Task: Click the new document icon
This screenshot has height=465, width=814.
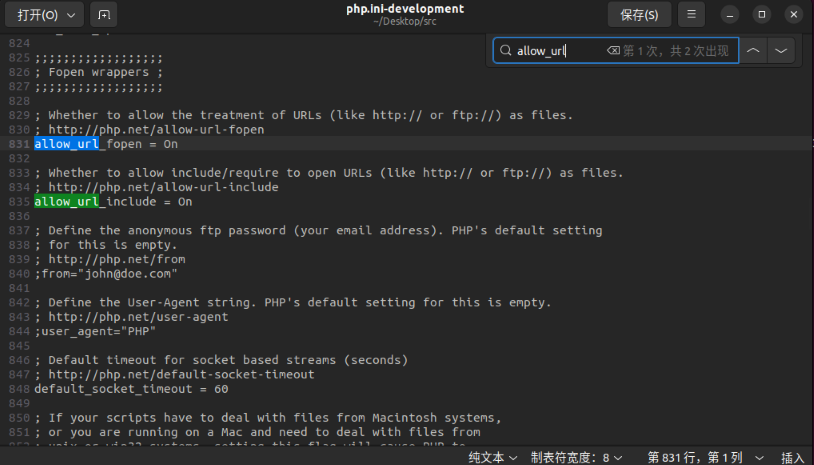Action: (102, 15)
